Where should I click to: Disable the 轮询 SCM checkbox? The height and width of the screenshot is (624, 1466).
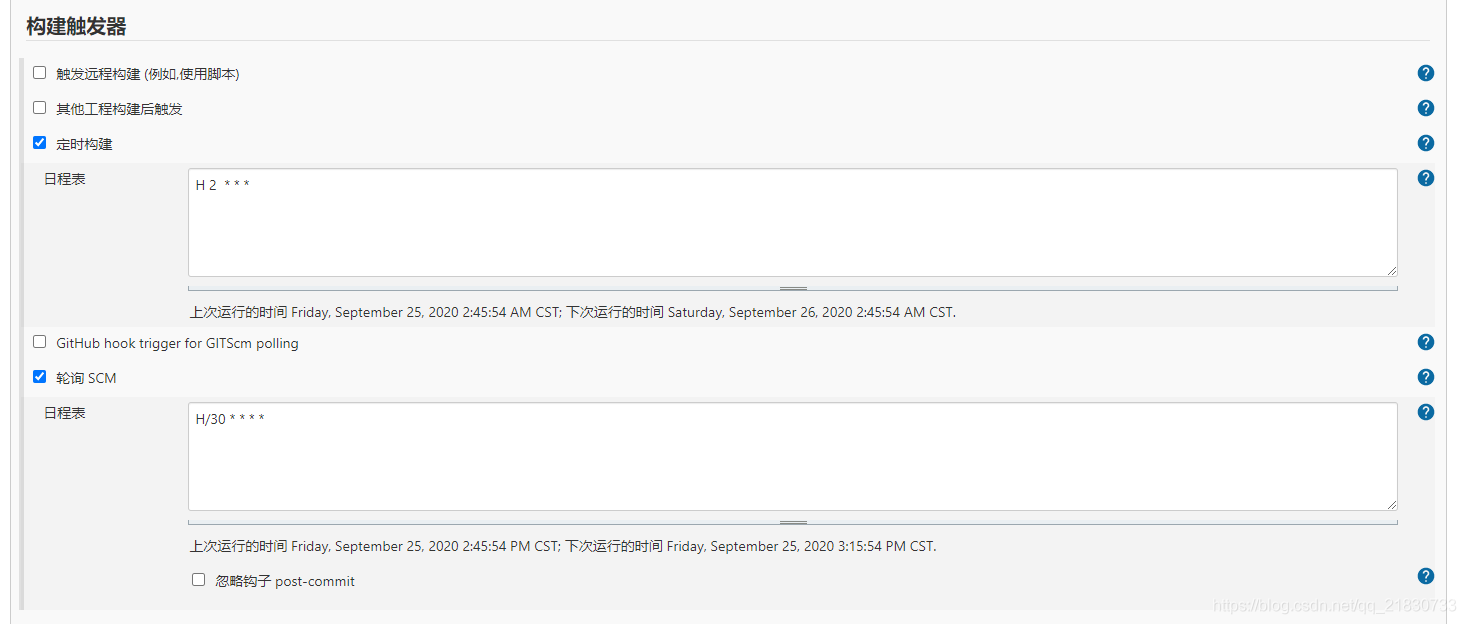40,377
